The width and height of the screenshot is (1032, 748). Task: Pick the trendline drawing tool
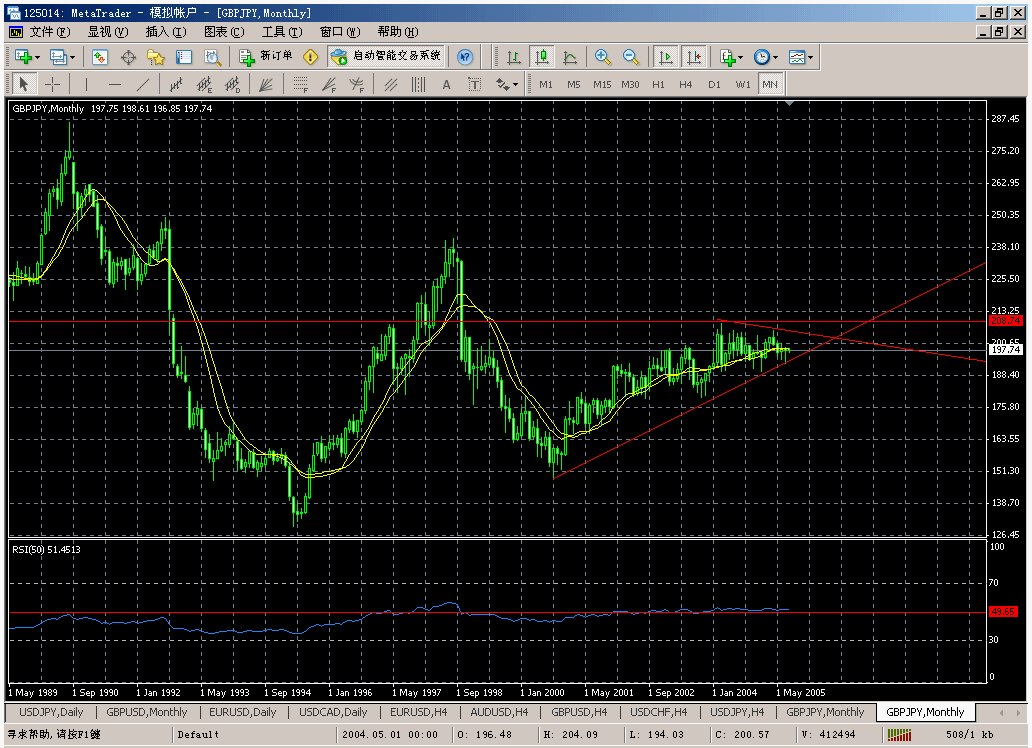pyautogui.click(x=143, y=85)
